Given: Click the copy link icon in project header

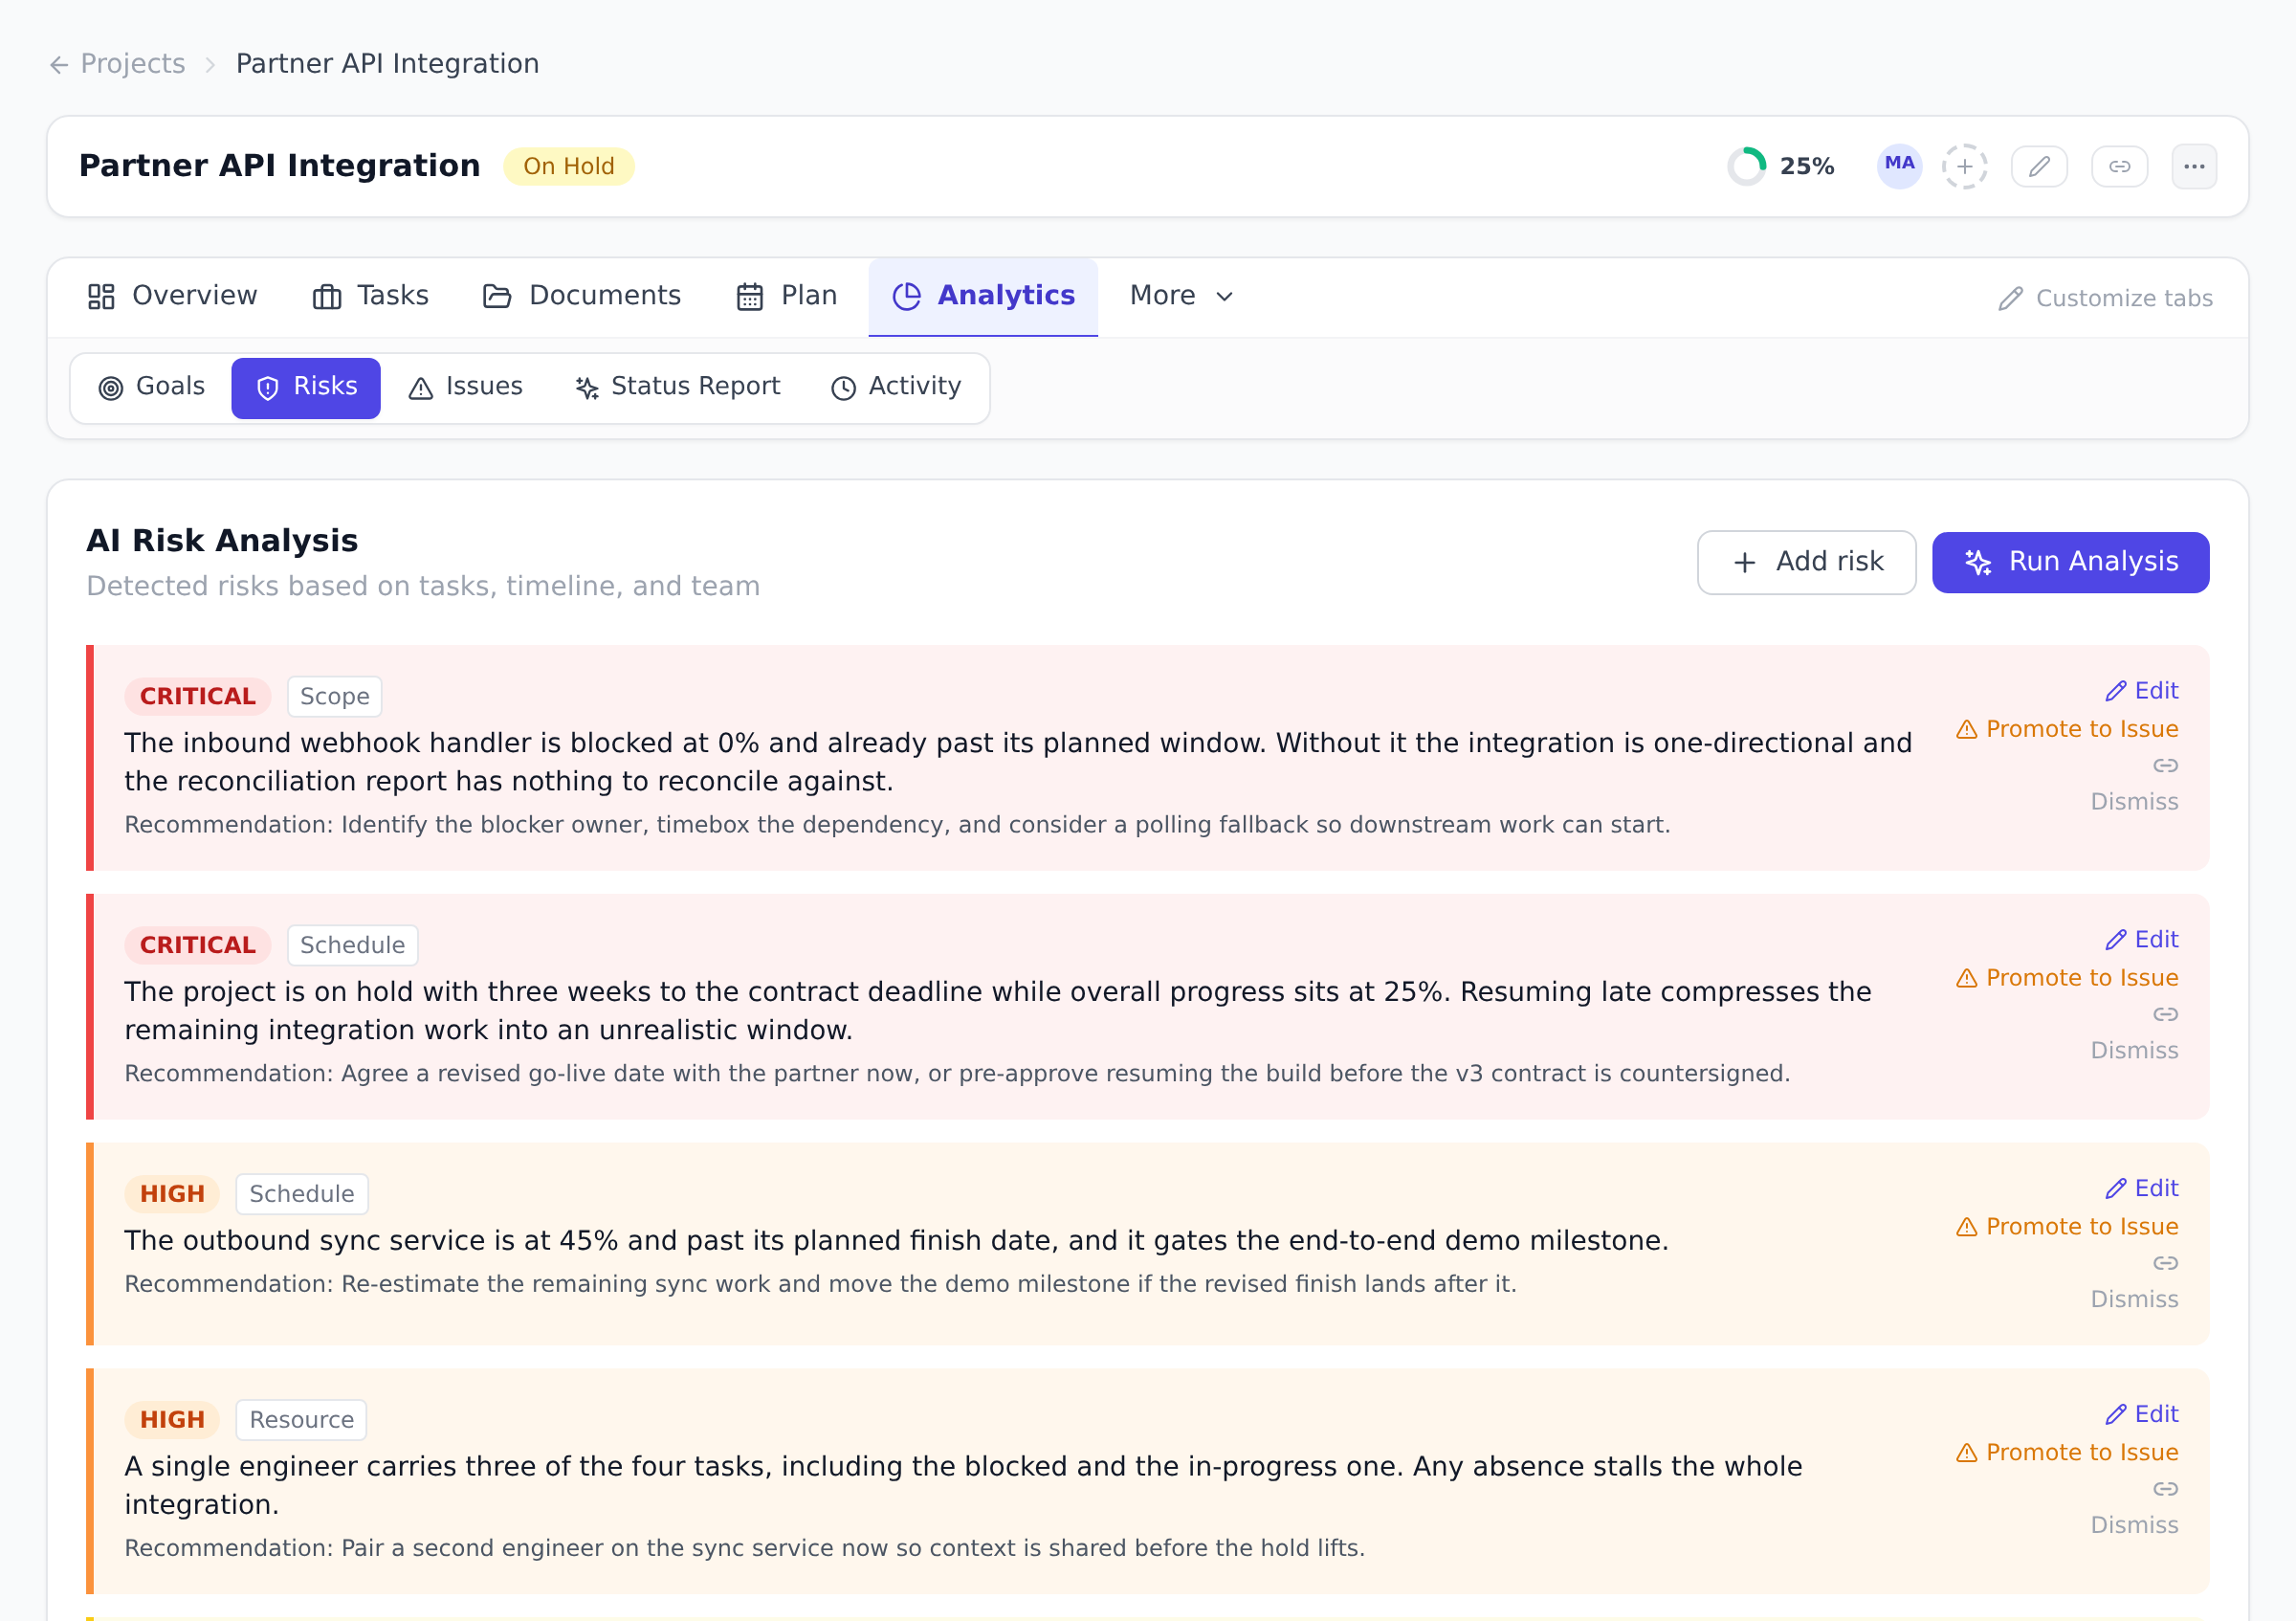Looking at the screenshot, I should point(2119,166).
